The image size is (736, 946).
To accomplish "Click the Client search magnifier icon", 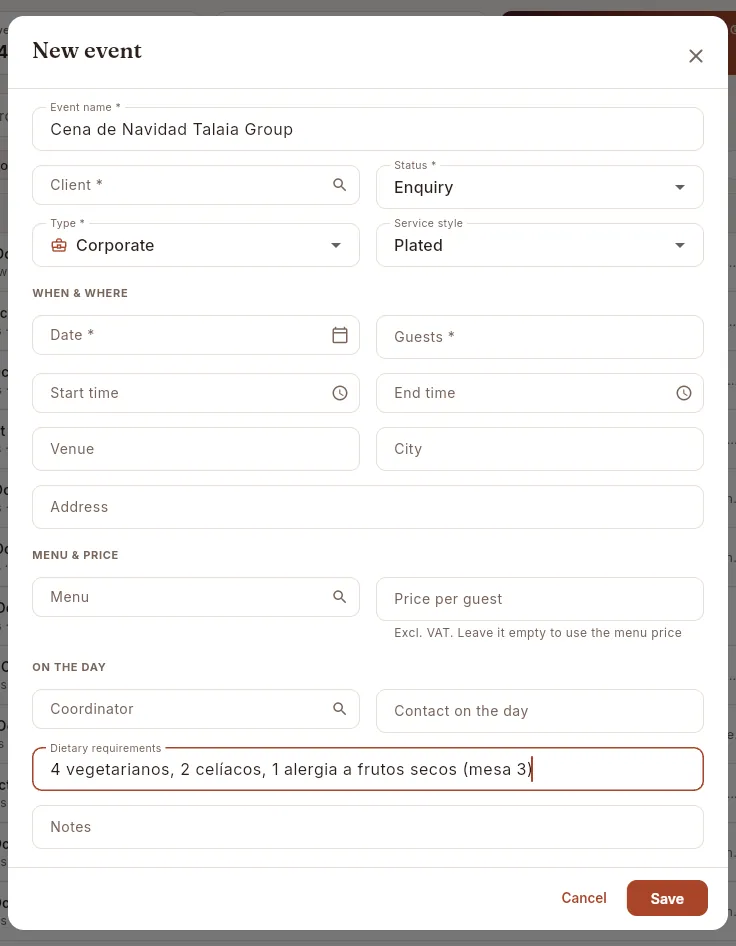I will click(340, 185).
